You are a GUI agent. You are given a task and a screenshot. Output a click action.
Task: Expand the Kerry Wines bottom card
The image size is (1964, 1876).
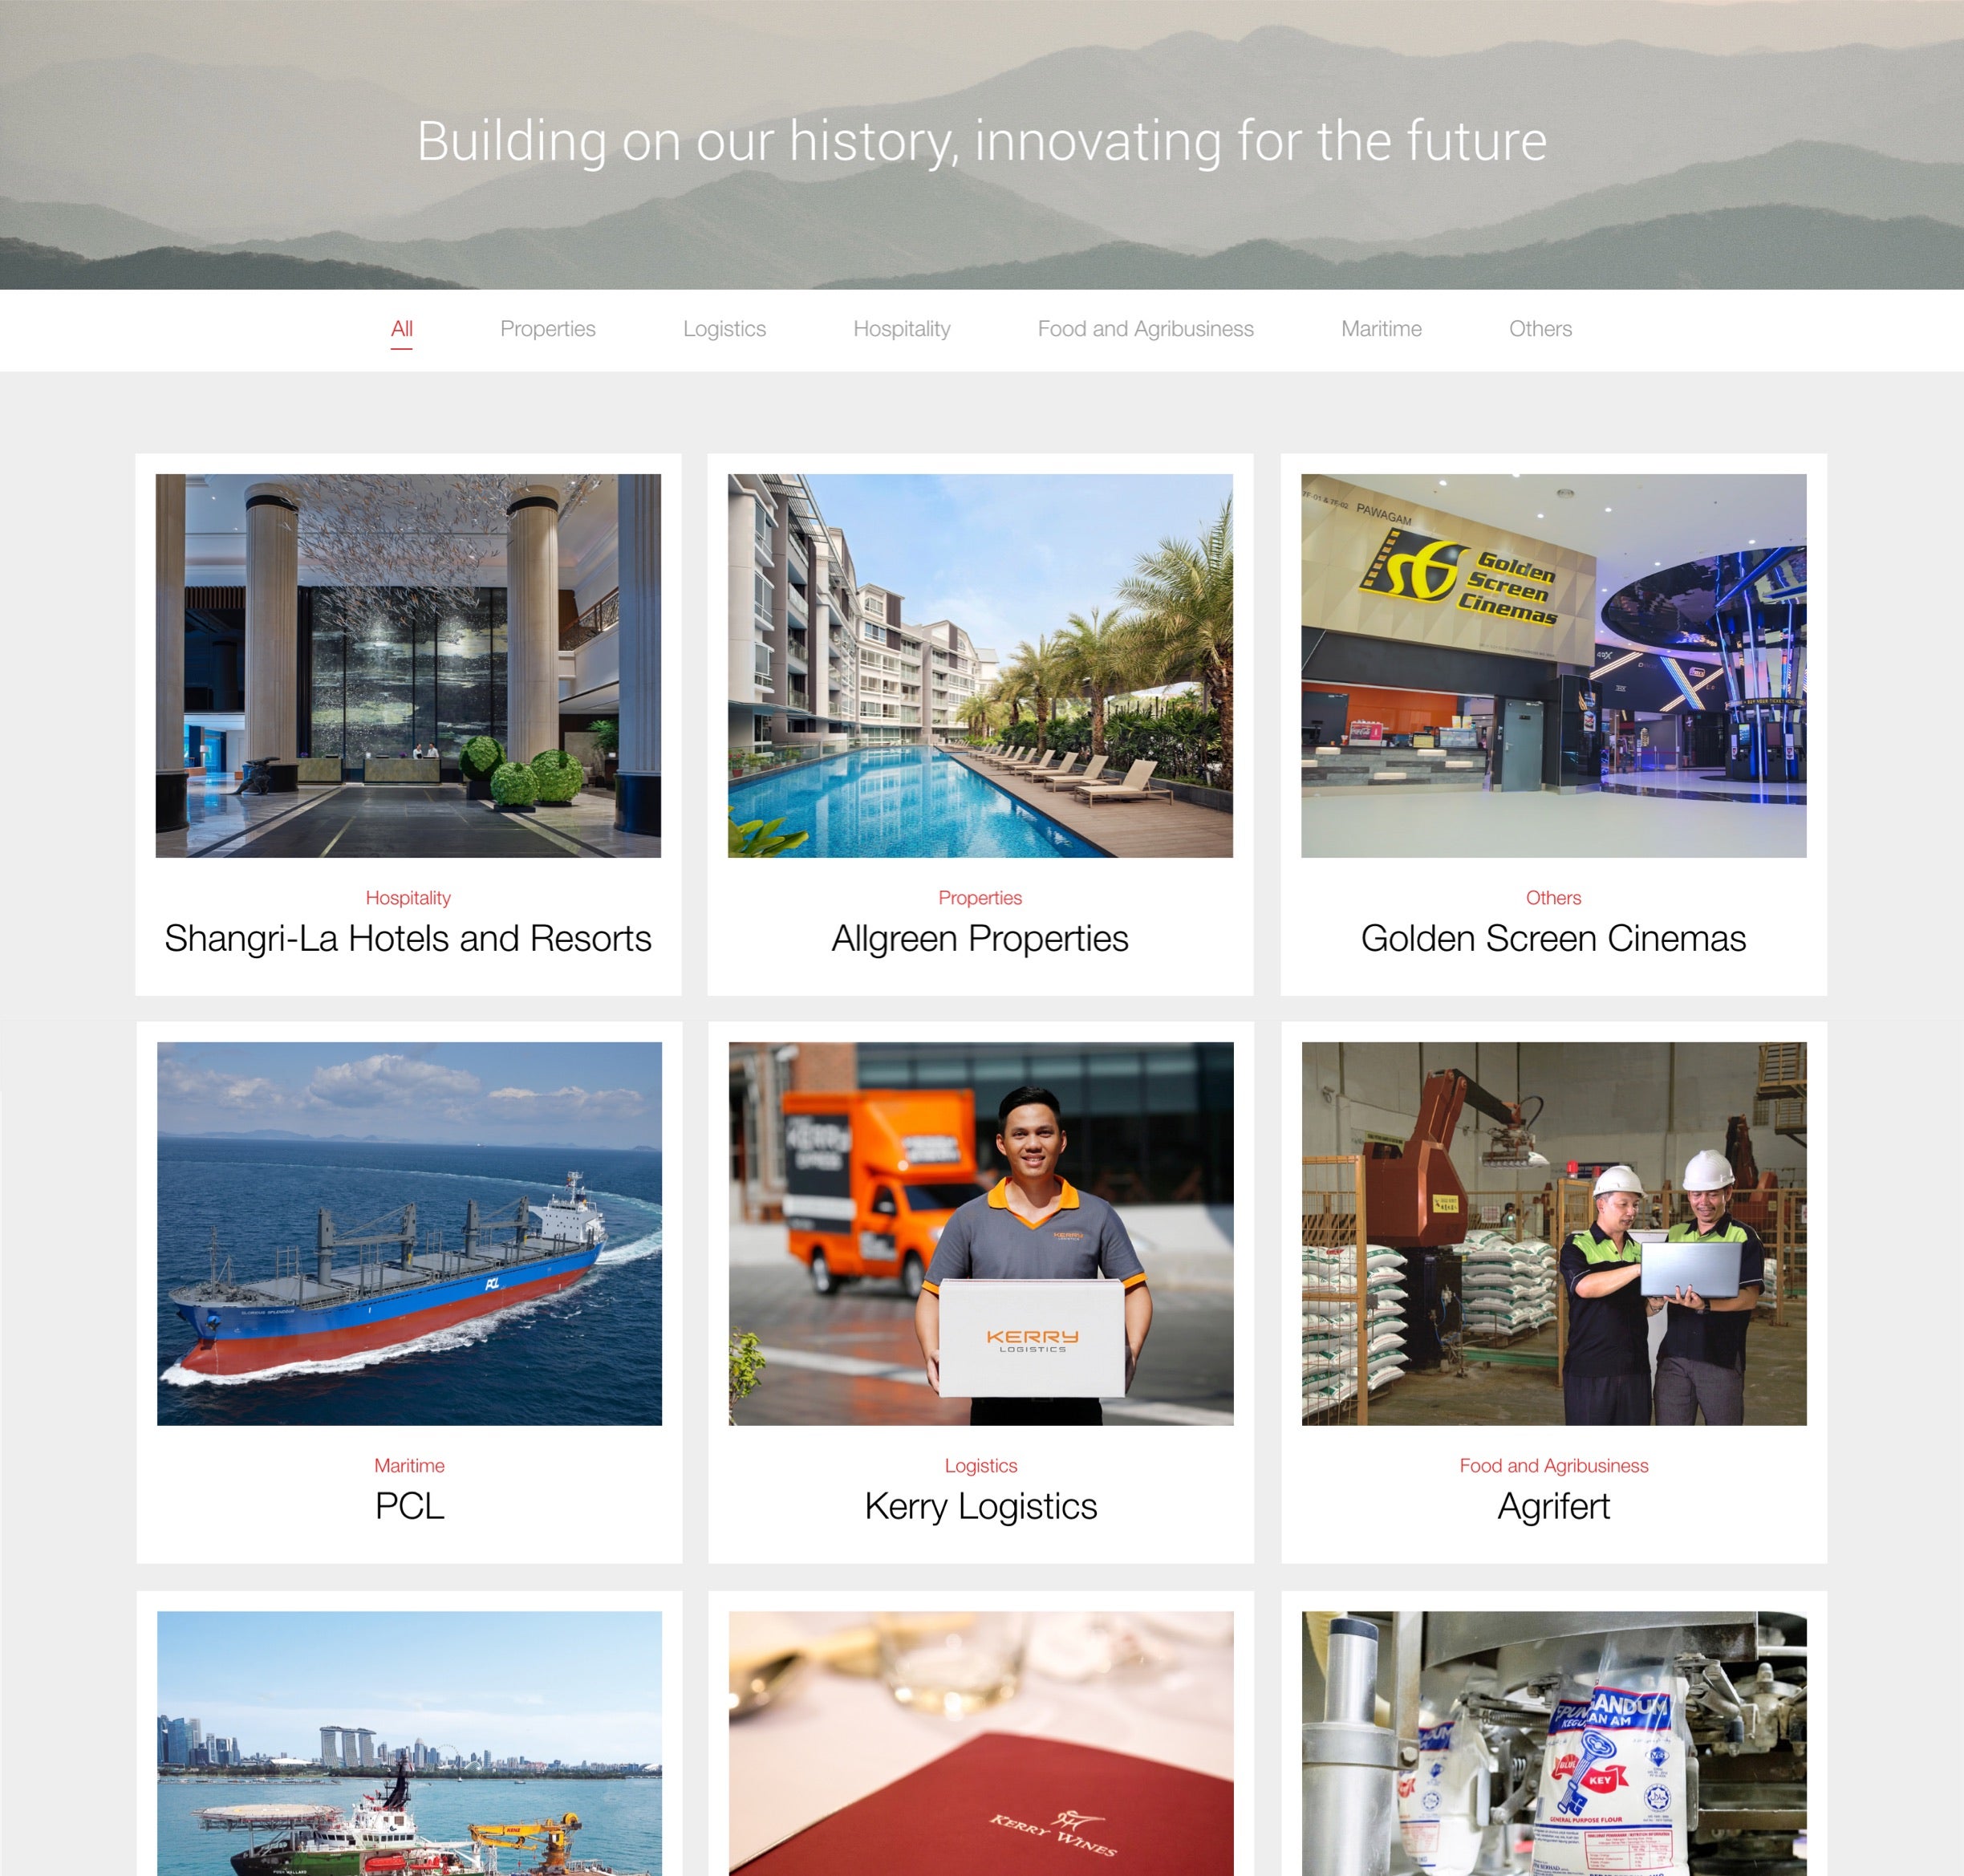pyautogui.click(x=980, y=1736)
